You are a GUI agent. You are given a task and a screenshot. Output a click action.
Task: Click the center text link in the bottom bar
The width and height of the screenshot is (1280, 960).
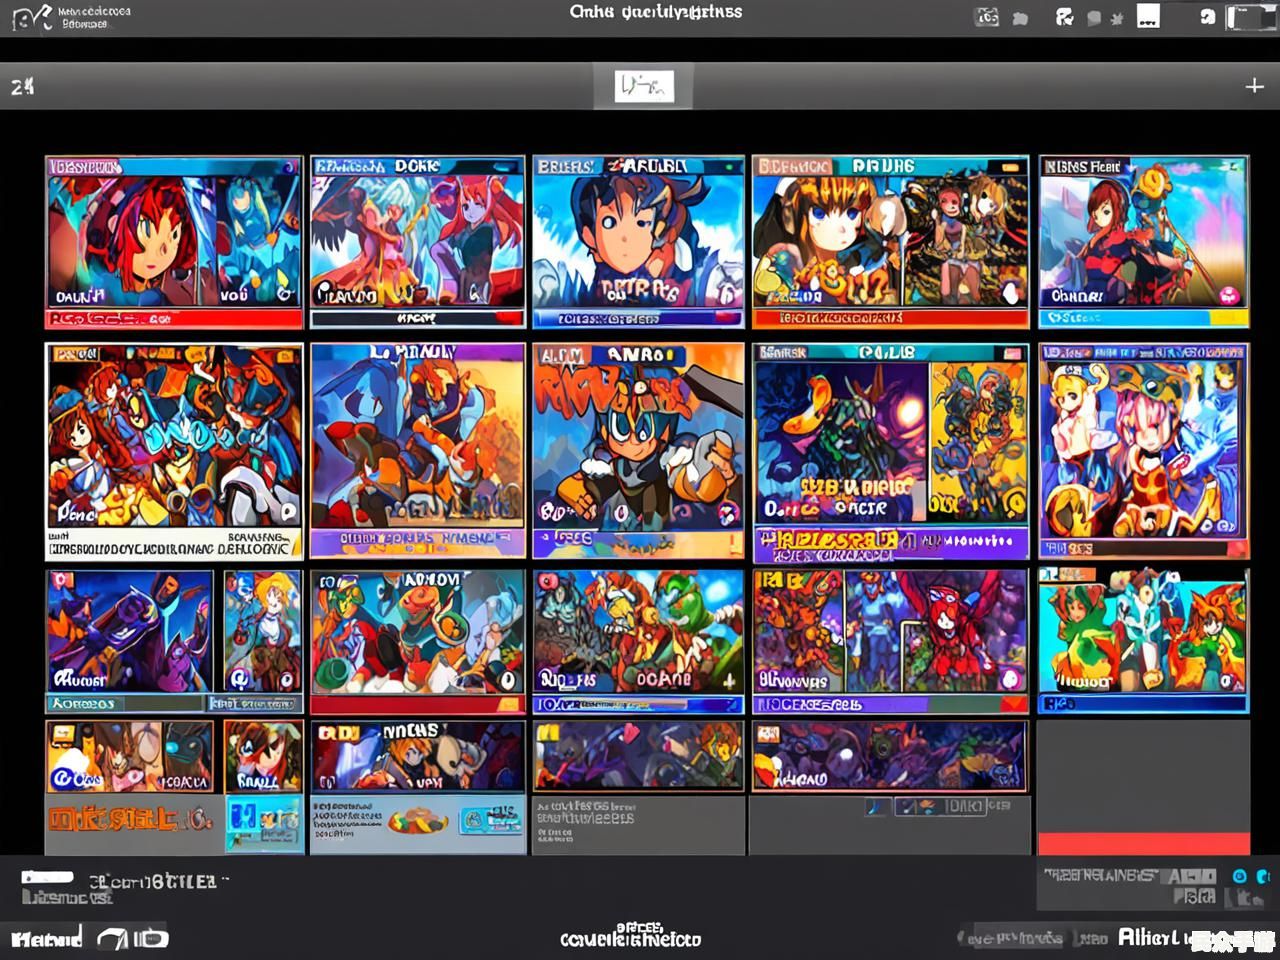(630, 939)
